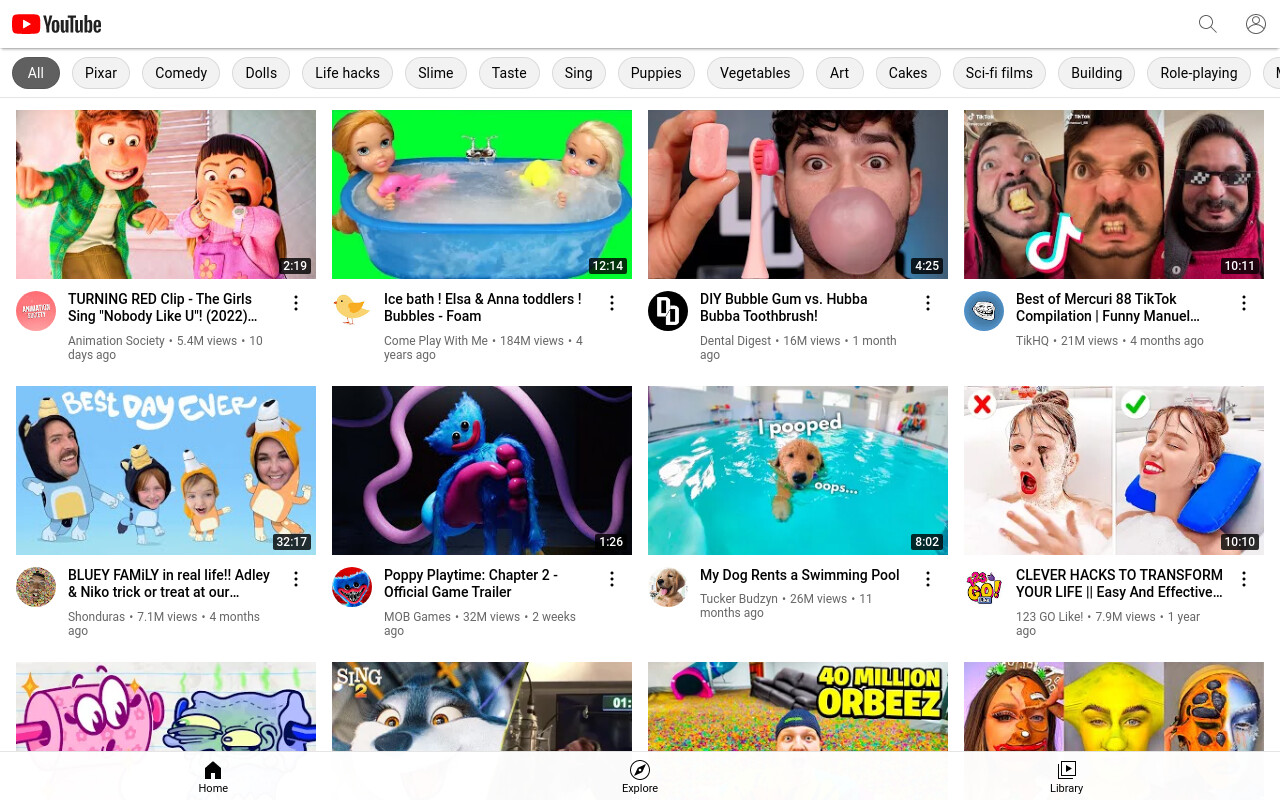Open My Dog Rents a Swimming Pool title

[800, 575]
